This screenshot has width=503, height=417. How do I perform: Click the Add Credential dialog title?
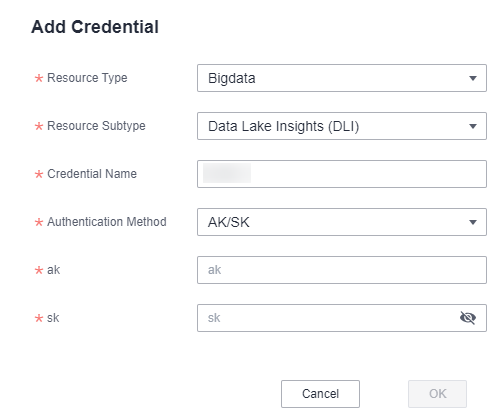tap(95, 27)
